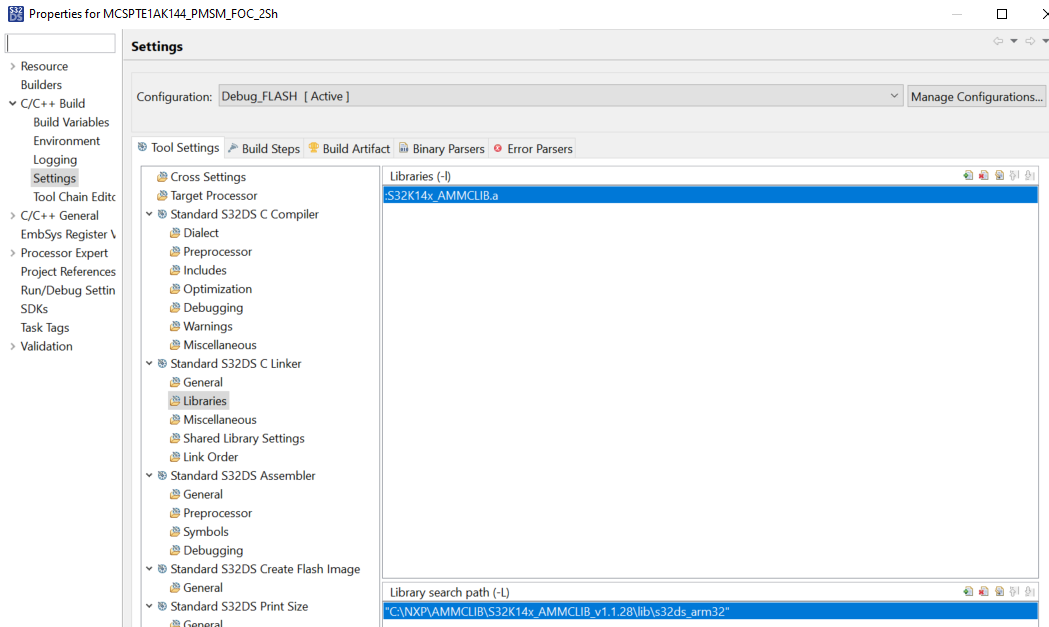The image size is (1049, 627).
Task: Expand the Resource tree item
Action: [11, 65]
